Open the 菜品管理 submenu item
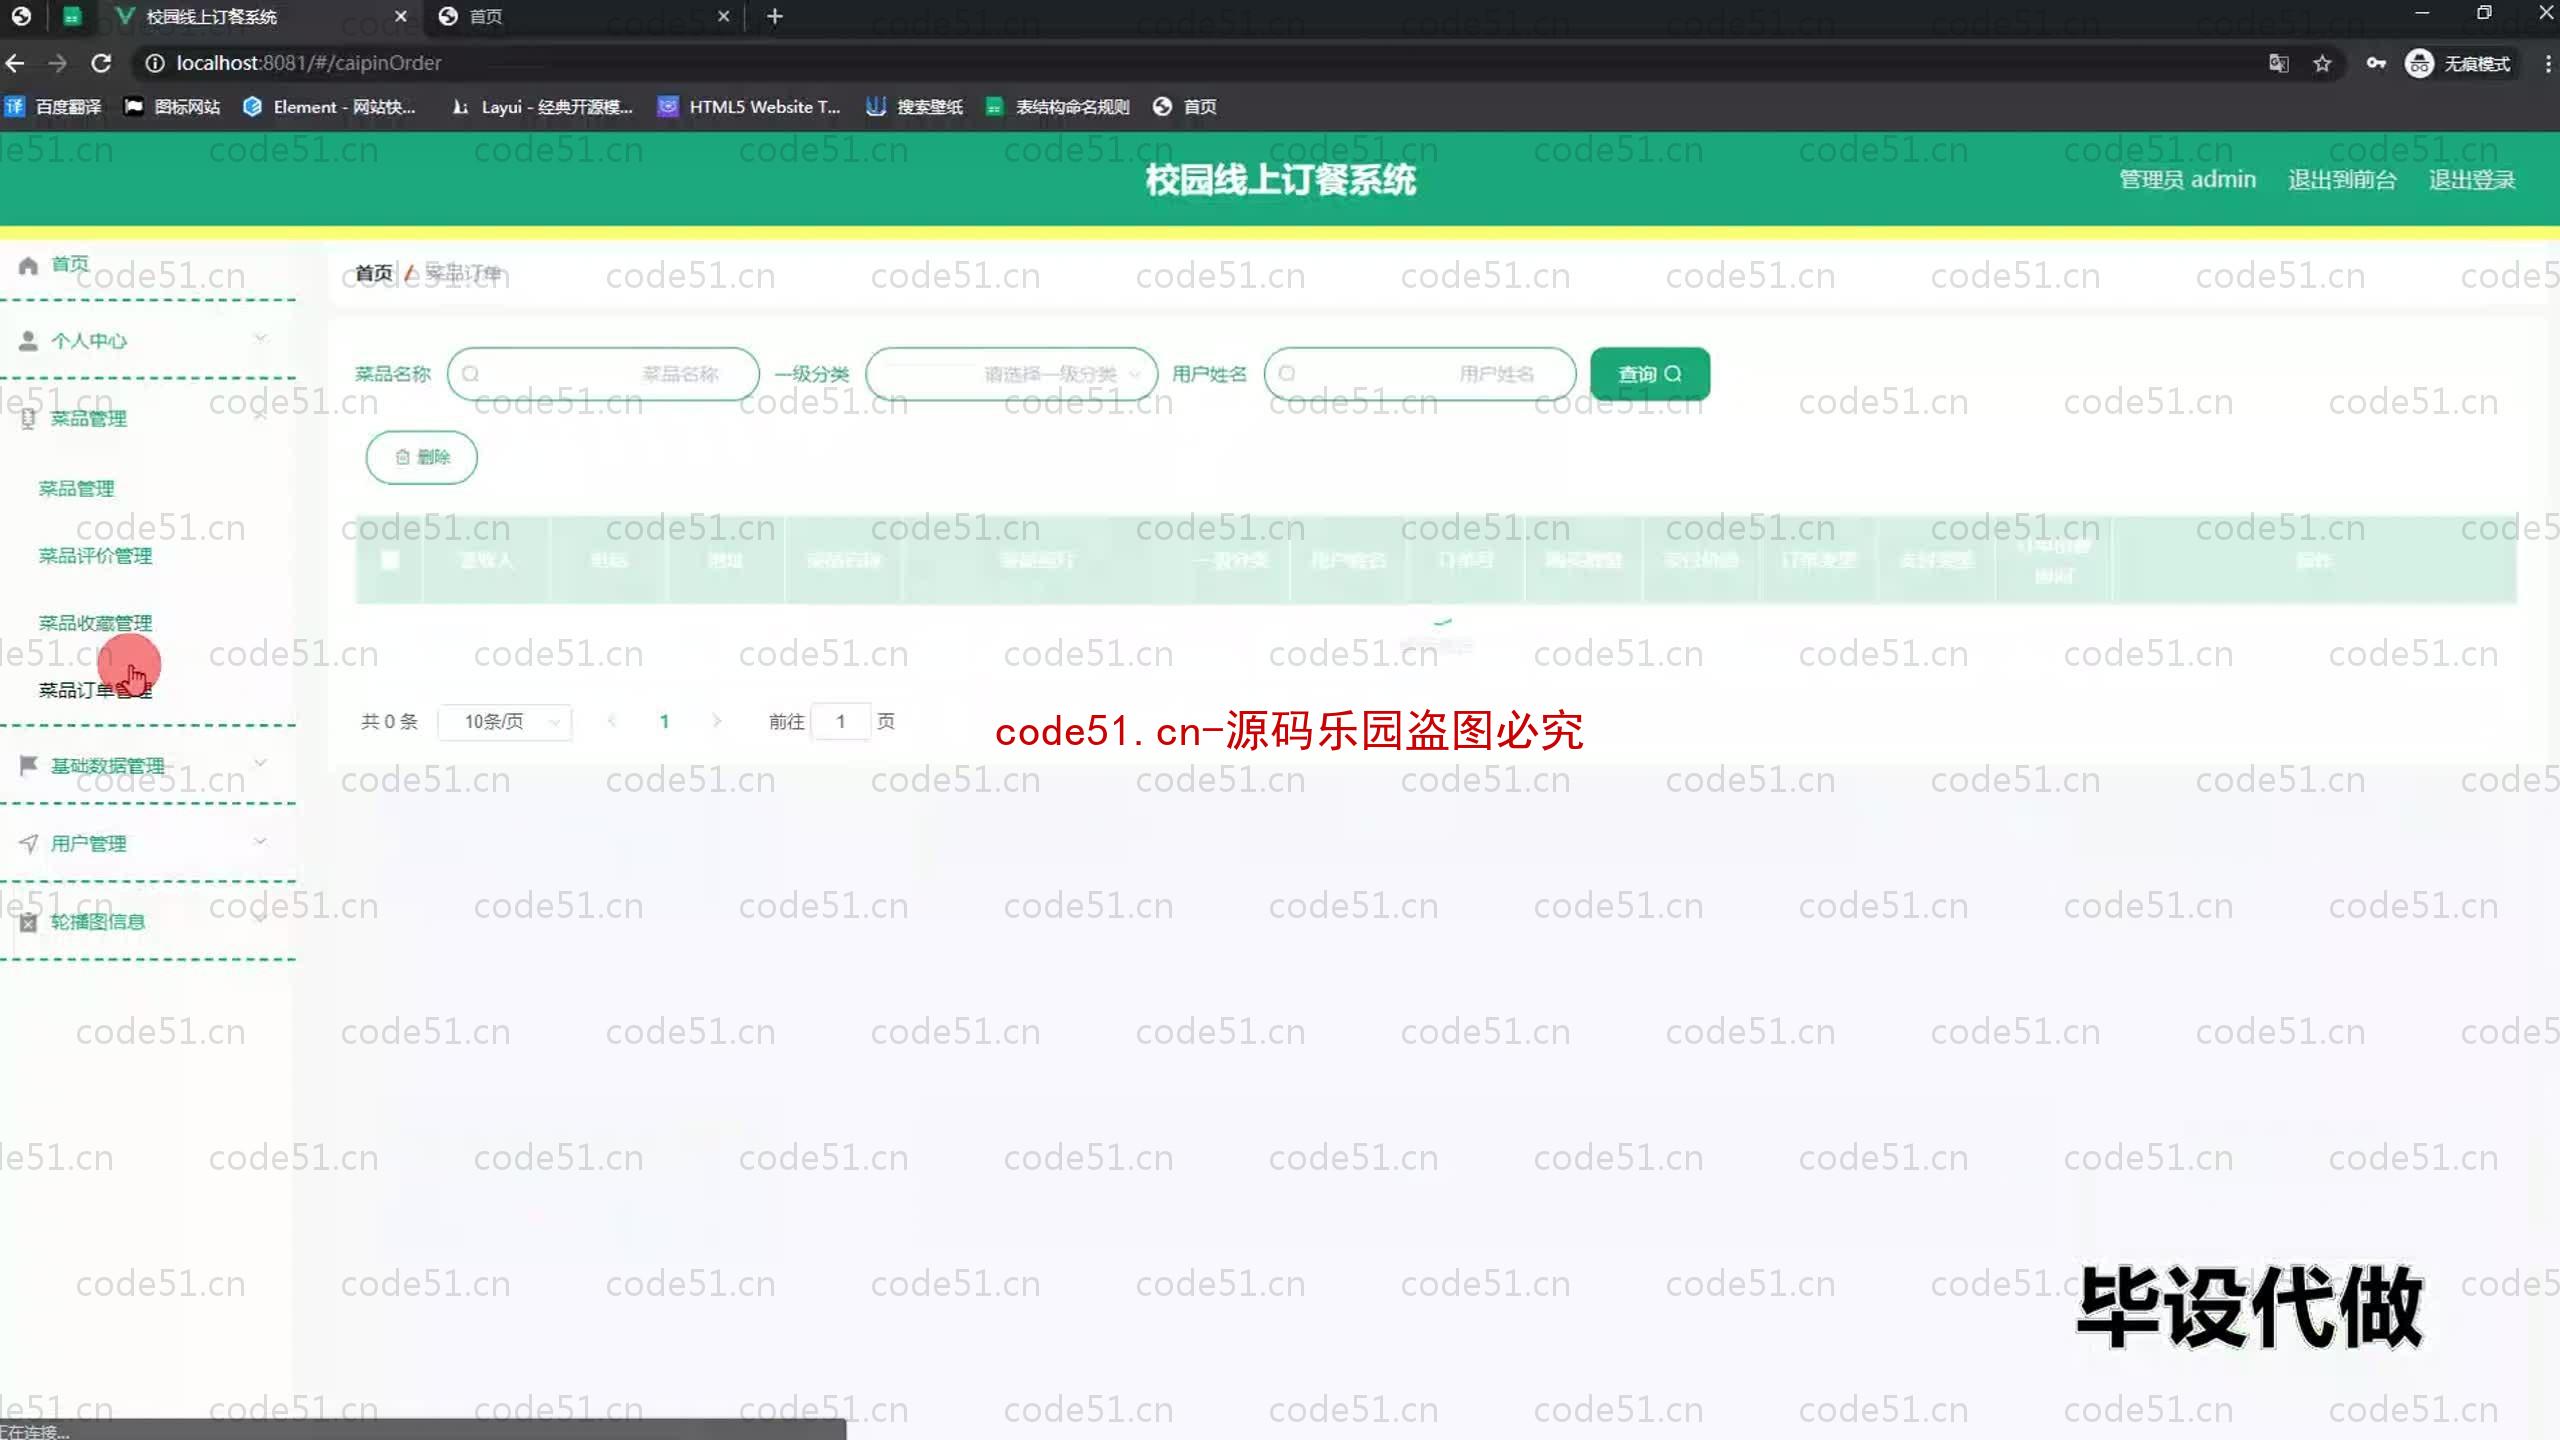The image size is (2560, 1440). [76, 489]
